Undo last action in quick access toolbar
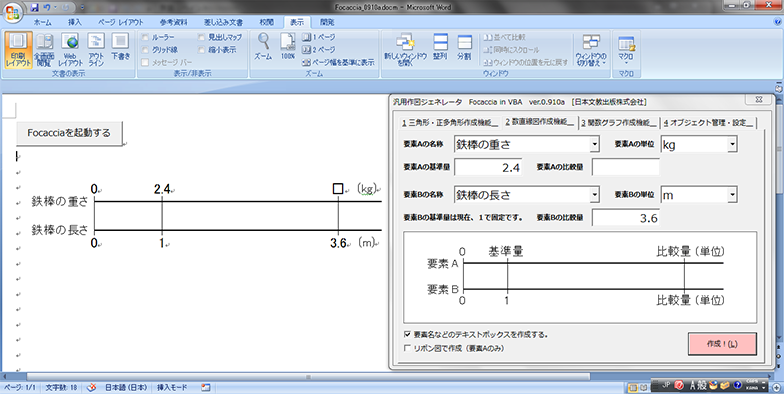 coord(47,8)
